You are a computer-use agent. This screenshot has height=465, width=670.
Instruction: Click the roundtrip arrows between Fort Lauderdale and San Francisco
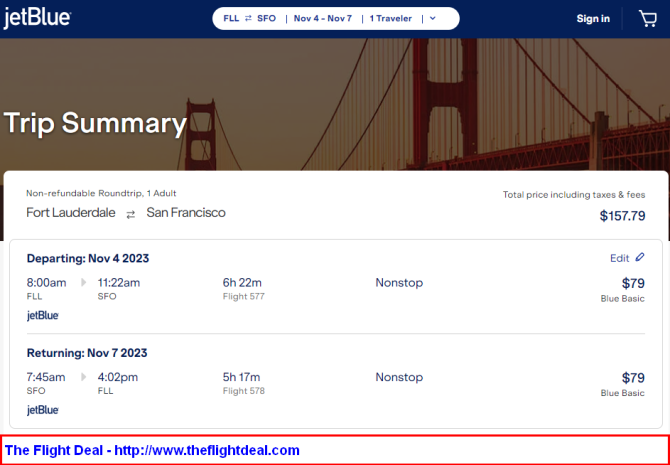131,215
